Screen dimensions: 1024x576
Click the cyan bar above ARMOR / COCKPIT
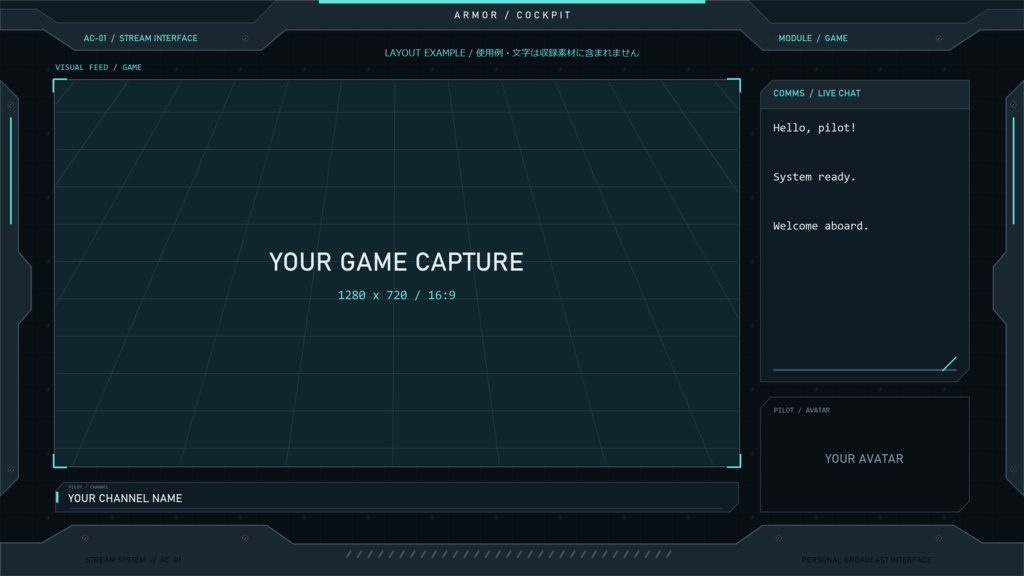(512, 2)
